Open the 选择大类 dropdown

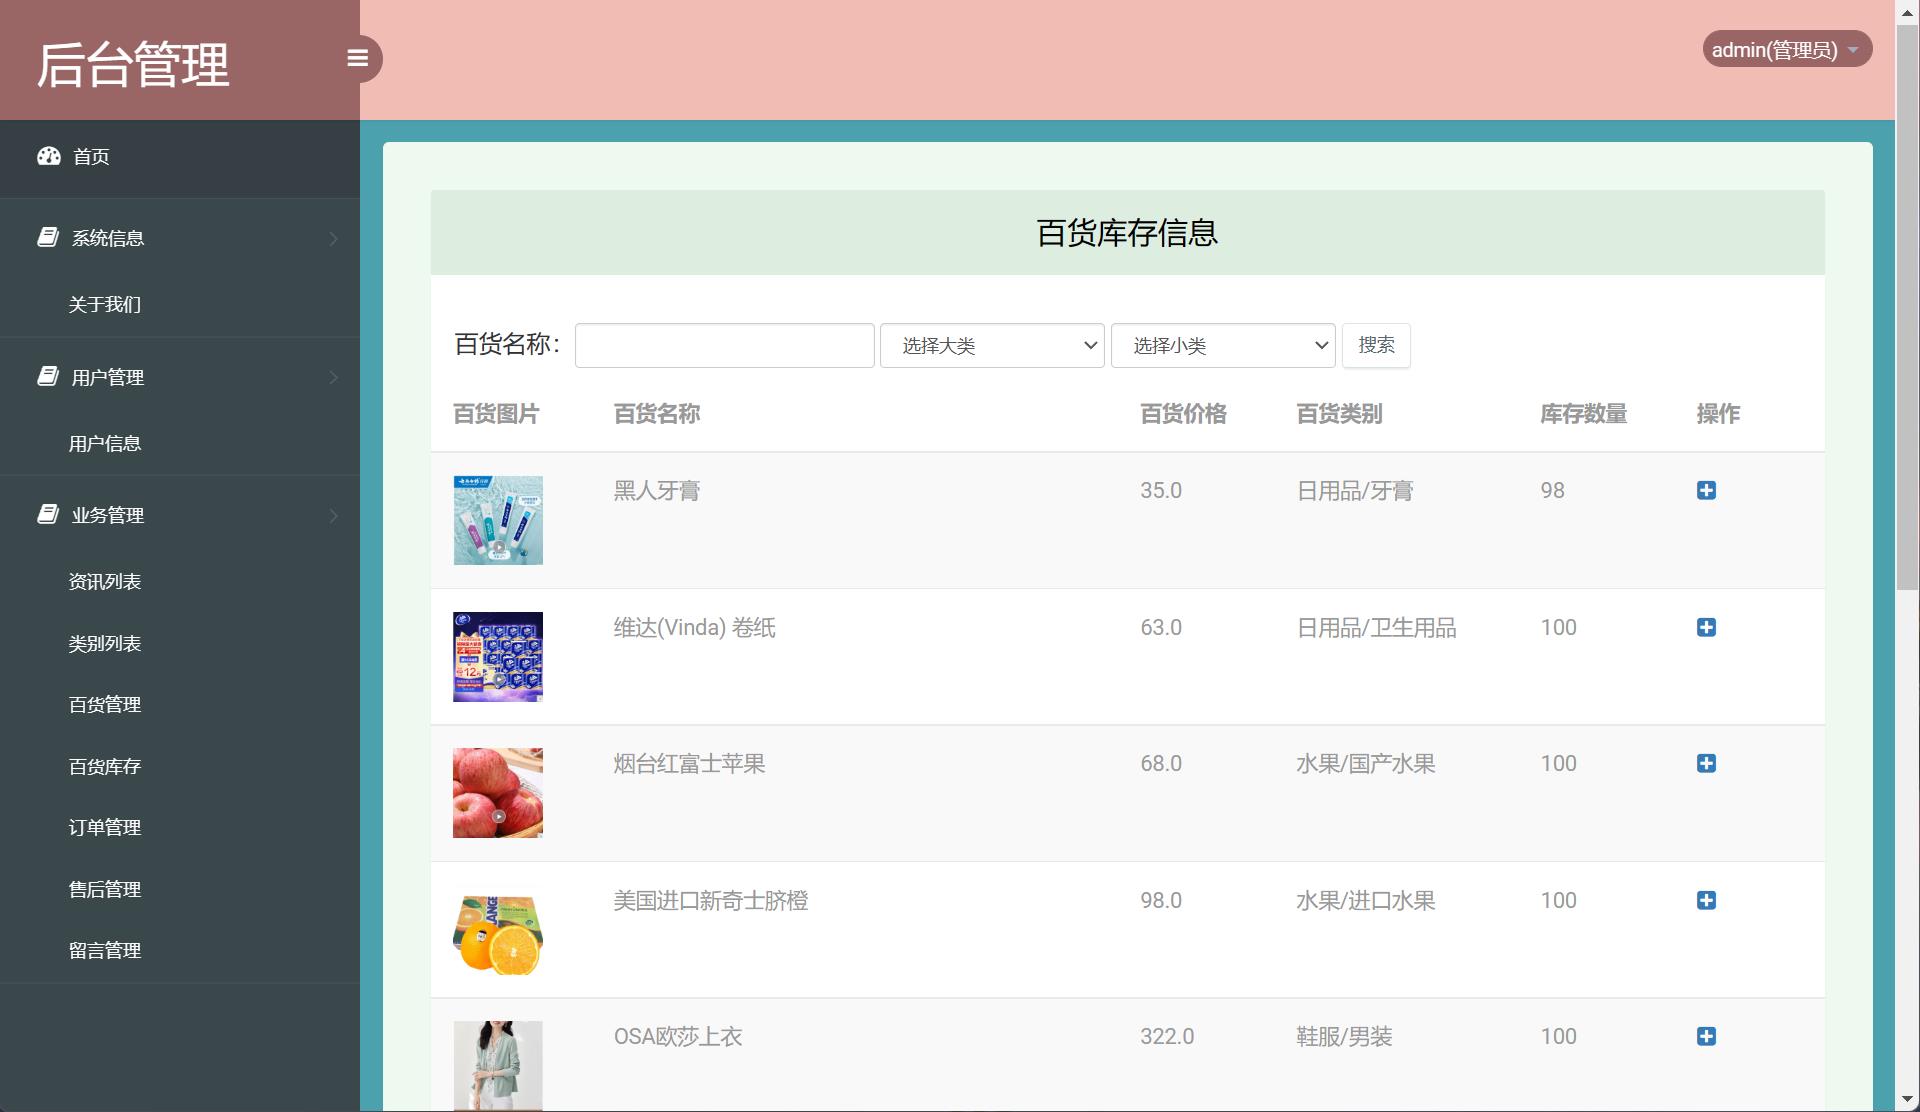991,345
